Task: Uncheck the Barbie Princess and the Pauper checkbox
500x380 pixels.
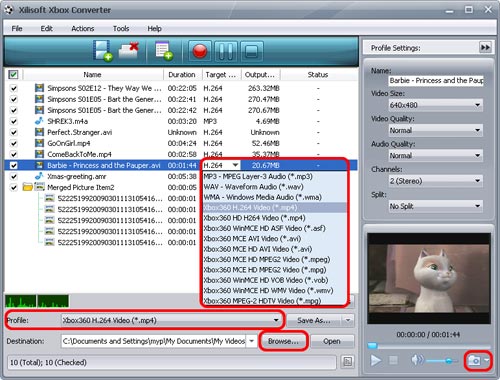Action: click(14, 165)
